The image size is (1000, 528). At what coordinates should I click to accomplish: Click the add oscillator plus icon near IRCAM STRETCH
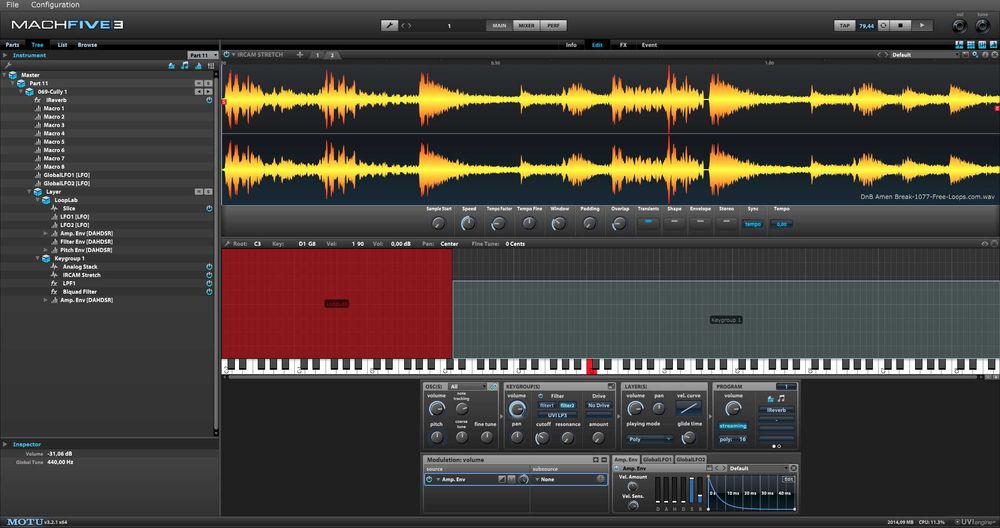coord(300,55)
